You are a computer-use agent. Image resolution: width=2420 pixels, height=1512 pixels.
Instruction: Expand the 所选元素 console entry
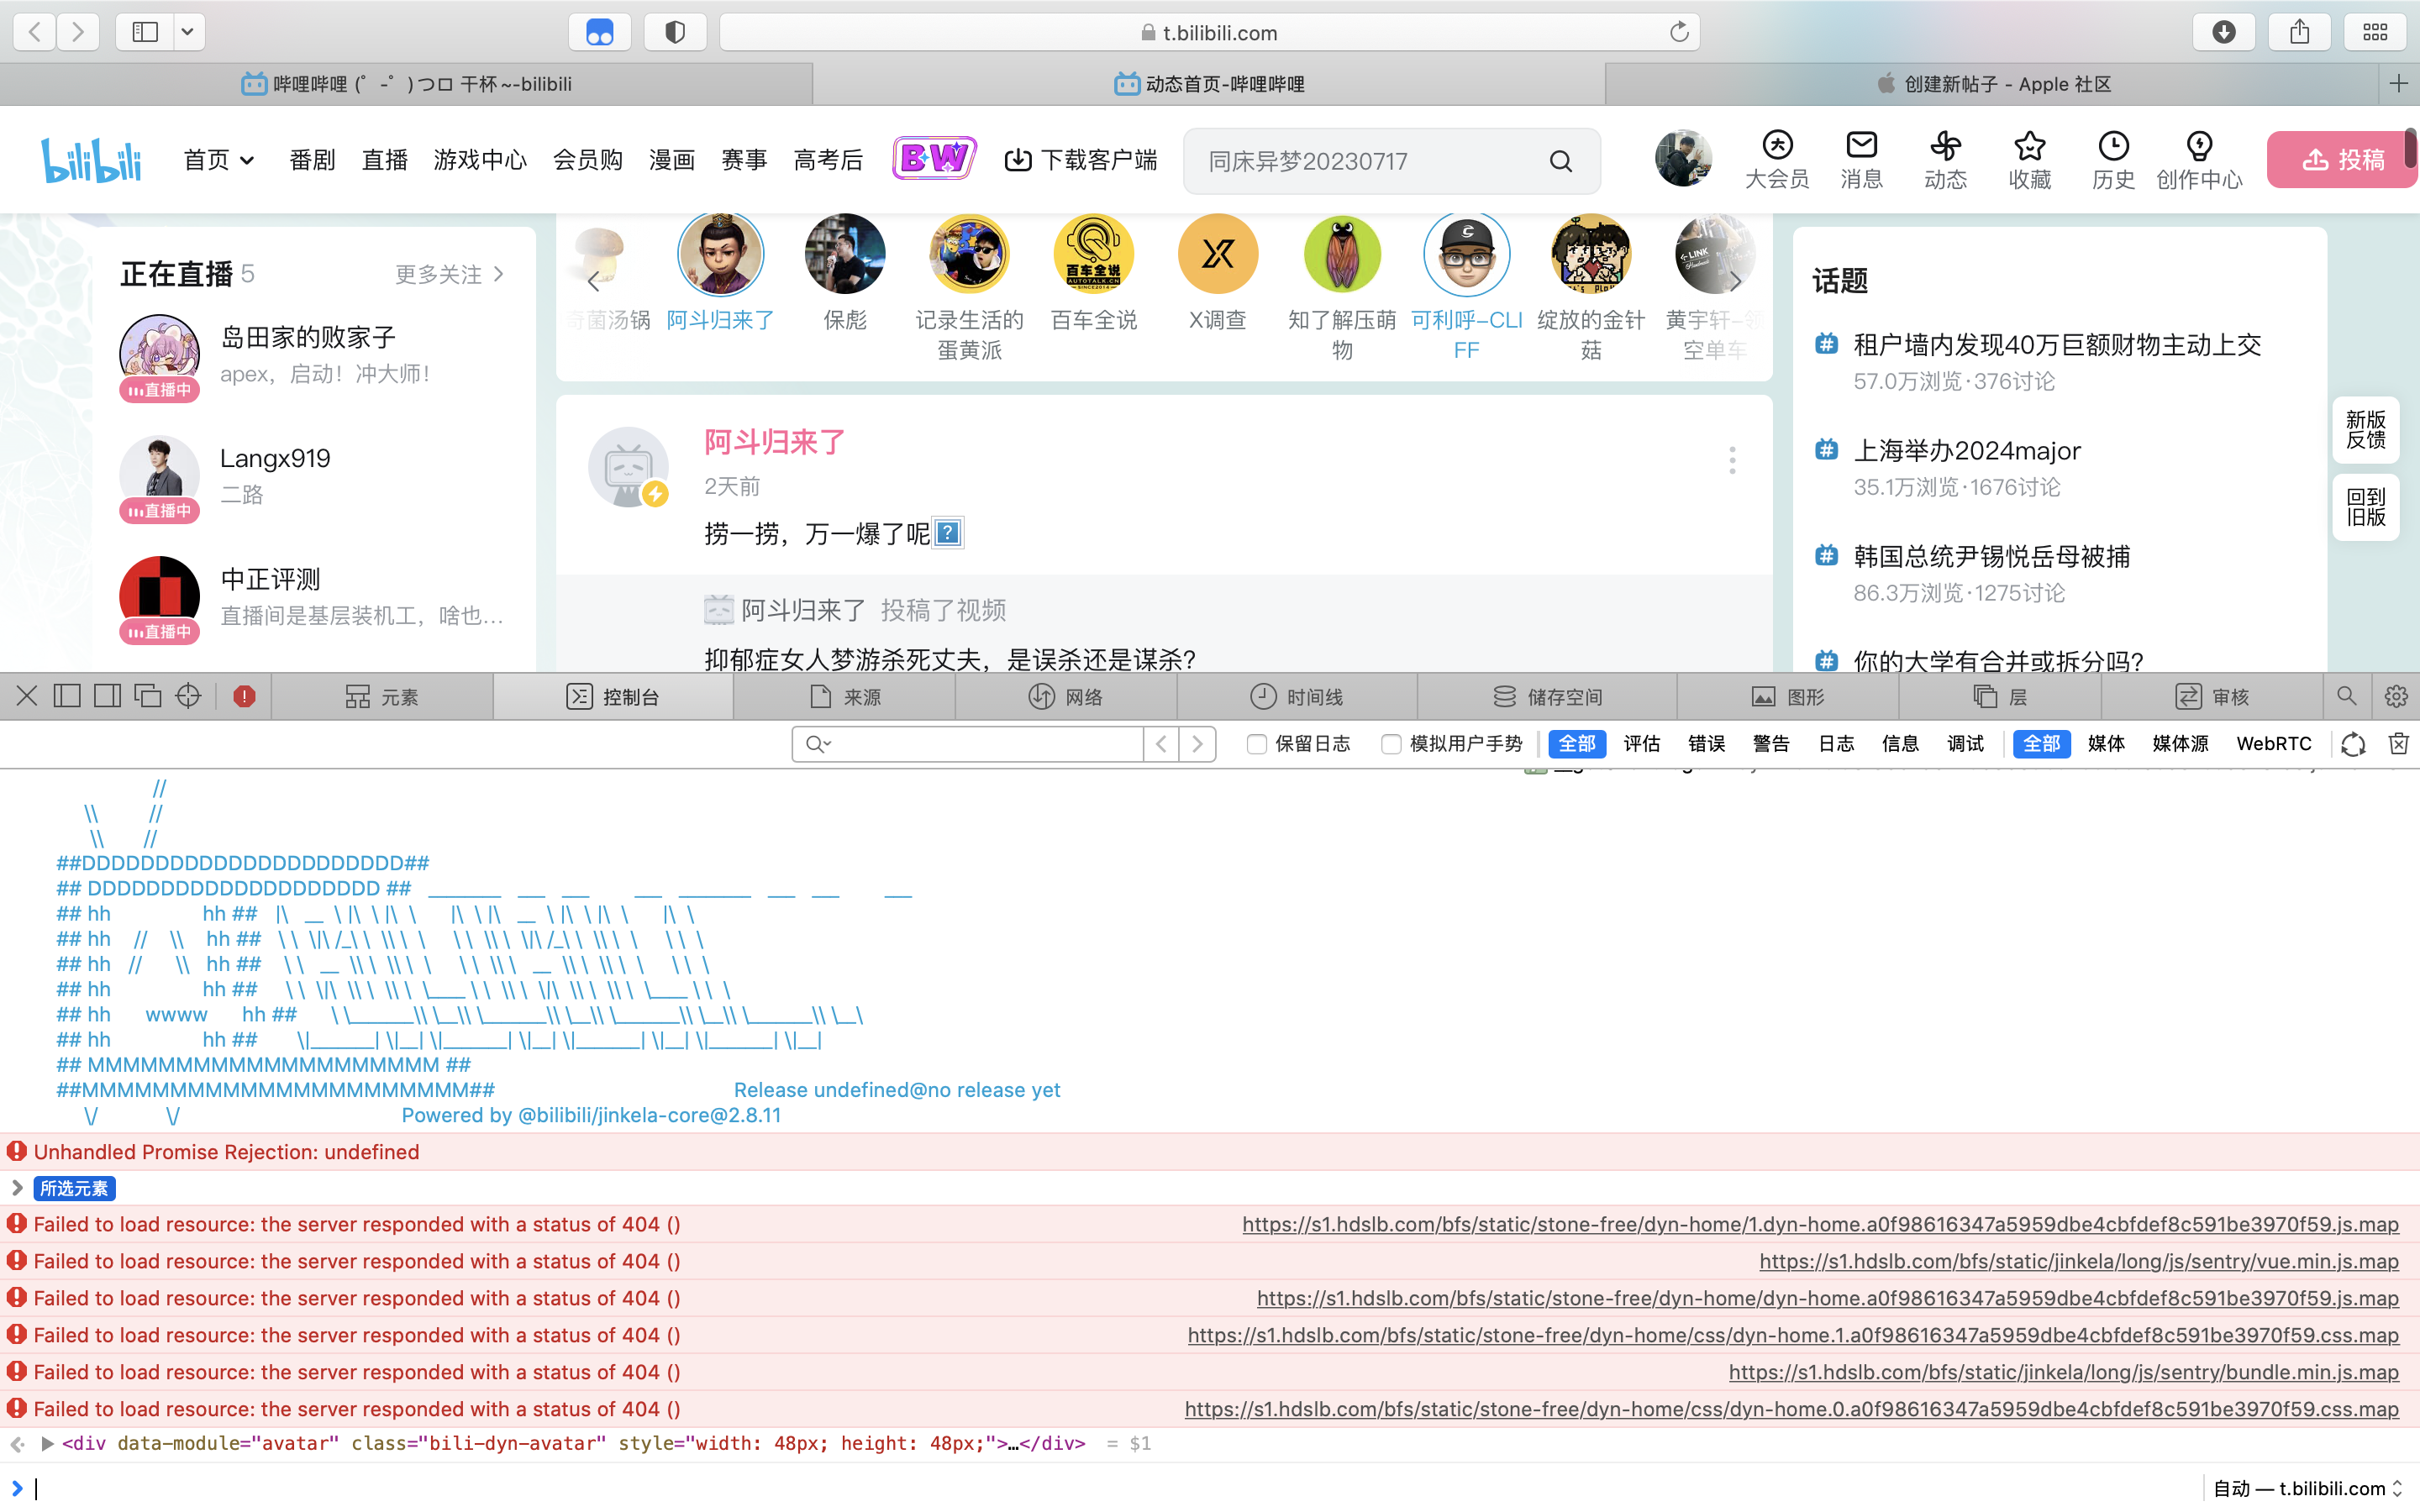[17, 1188]
